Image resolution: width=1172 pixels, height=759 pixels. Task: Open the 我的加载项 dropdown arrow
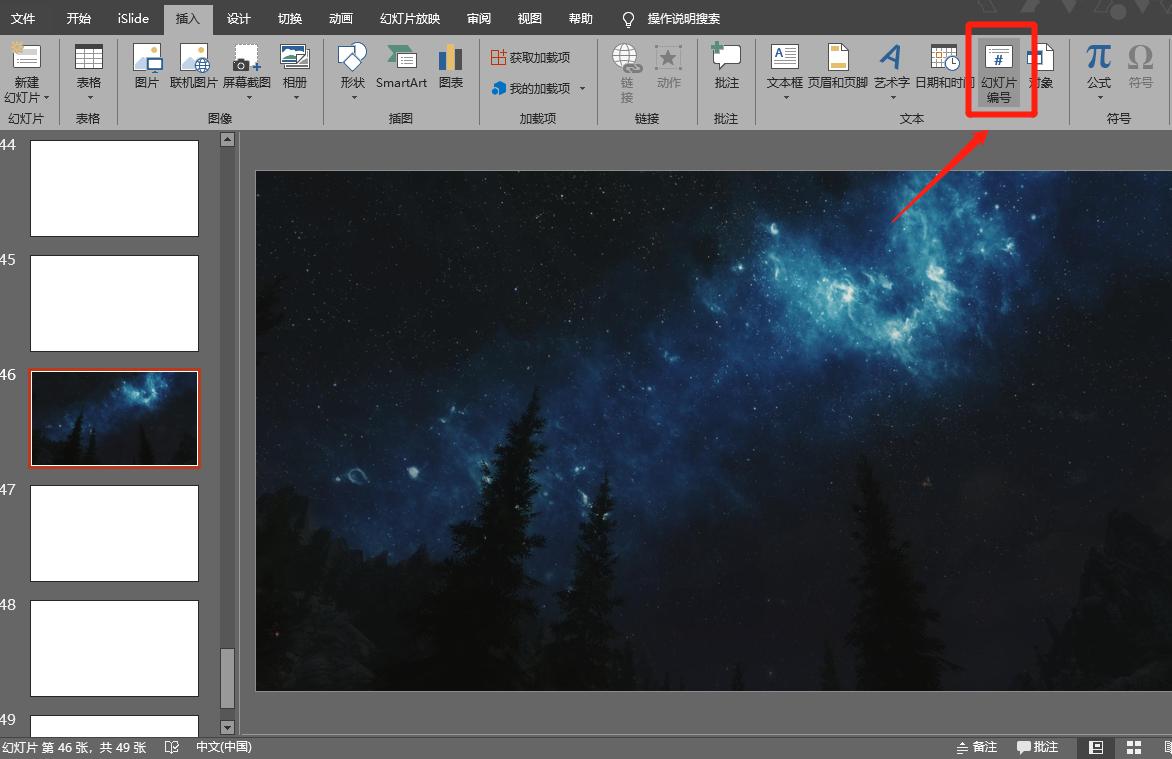tap(583, 89)
